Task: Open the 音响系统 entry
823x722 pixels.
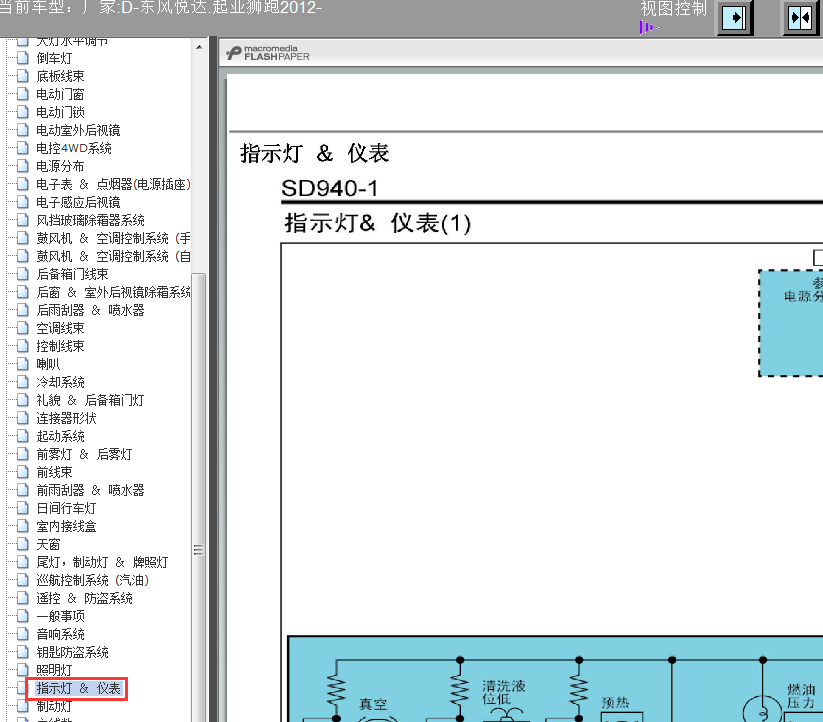Action: point(60,634)
